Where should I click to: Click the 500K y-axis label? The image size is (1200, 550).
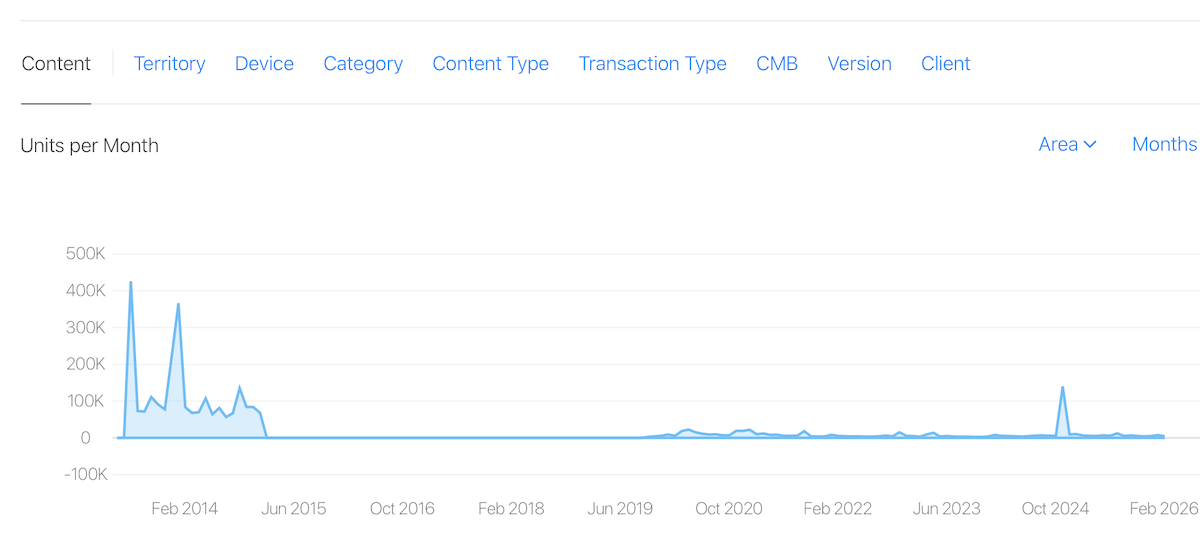[85, 254]
